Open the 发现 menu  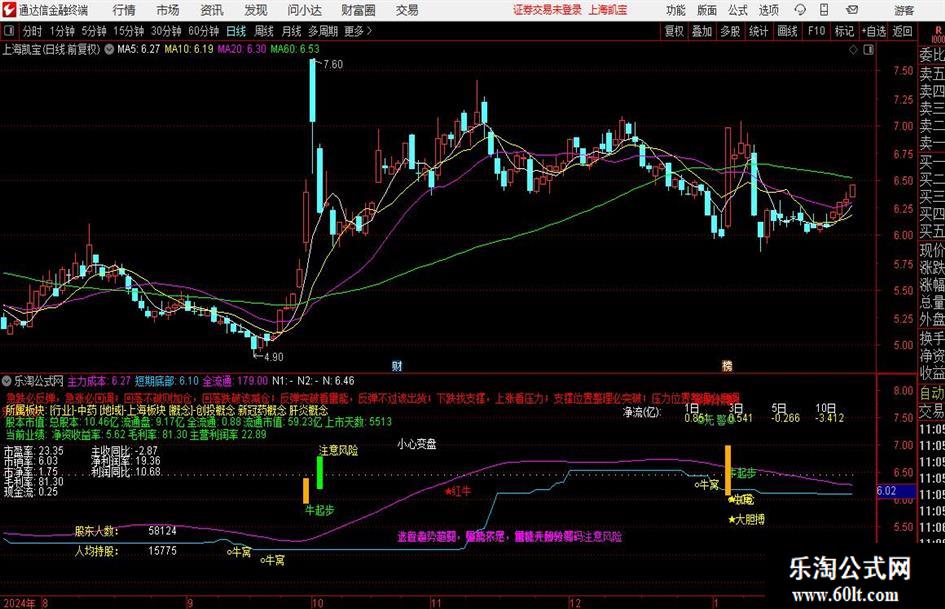(256, 10)
